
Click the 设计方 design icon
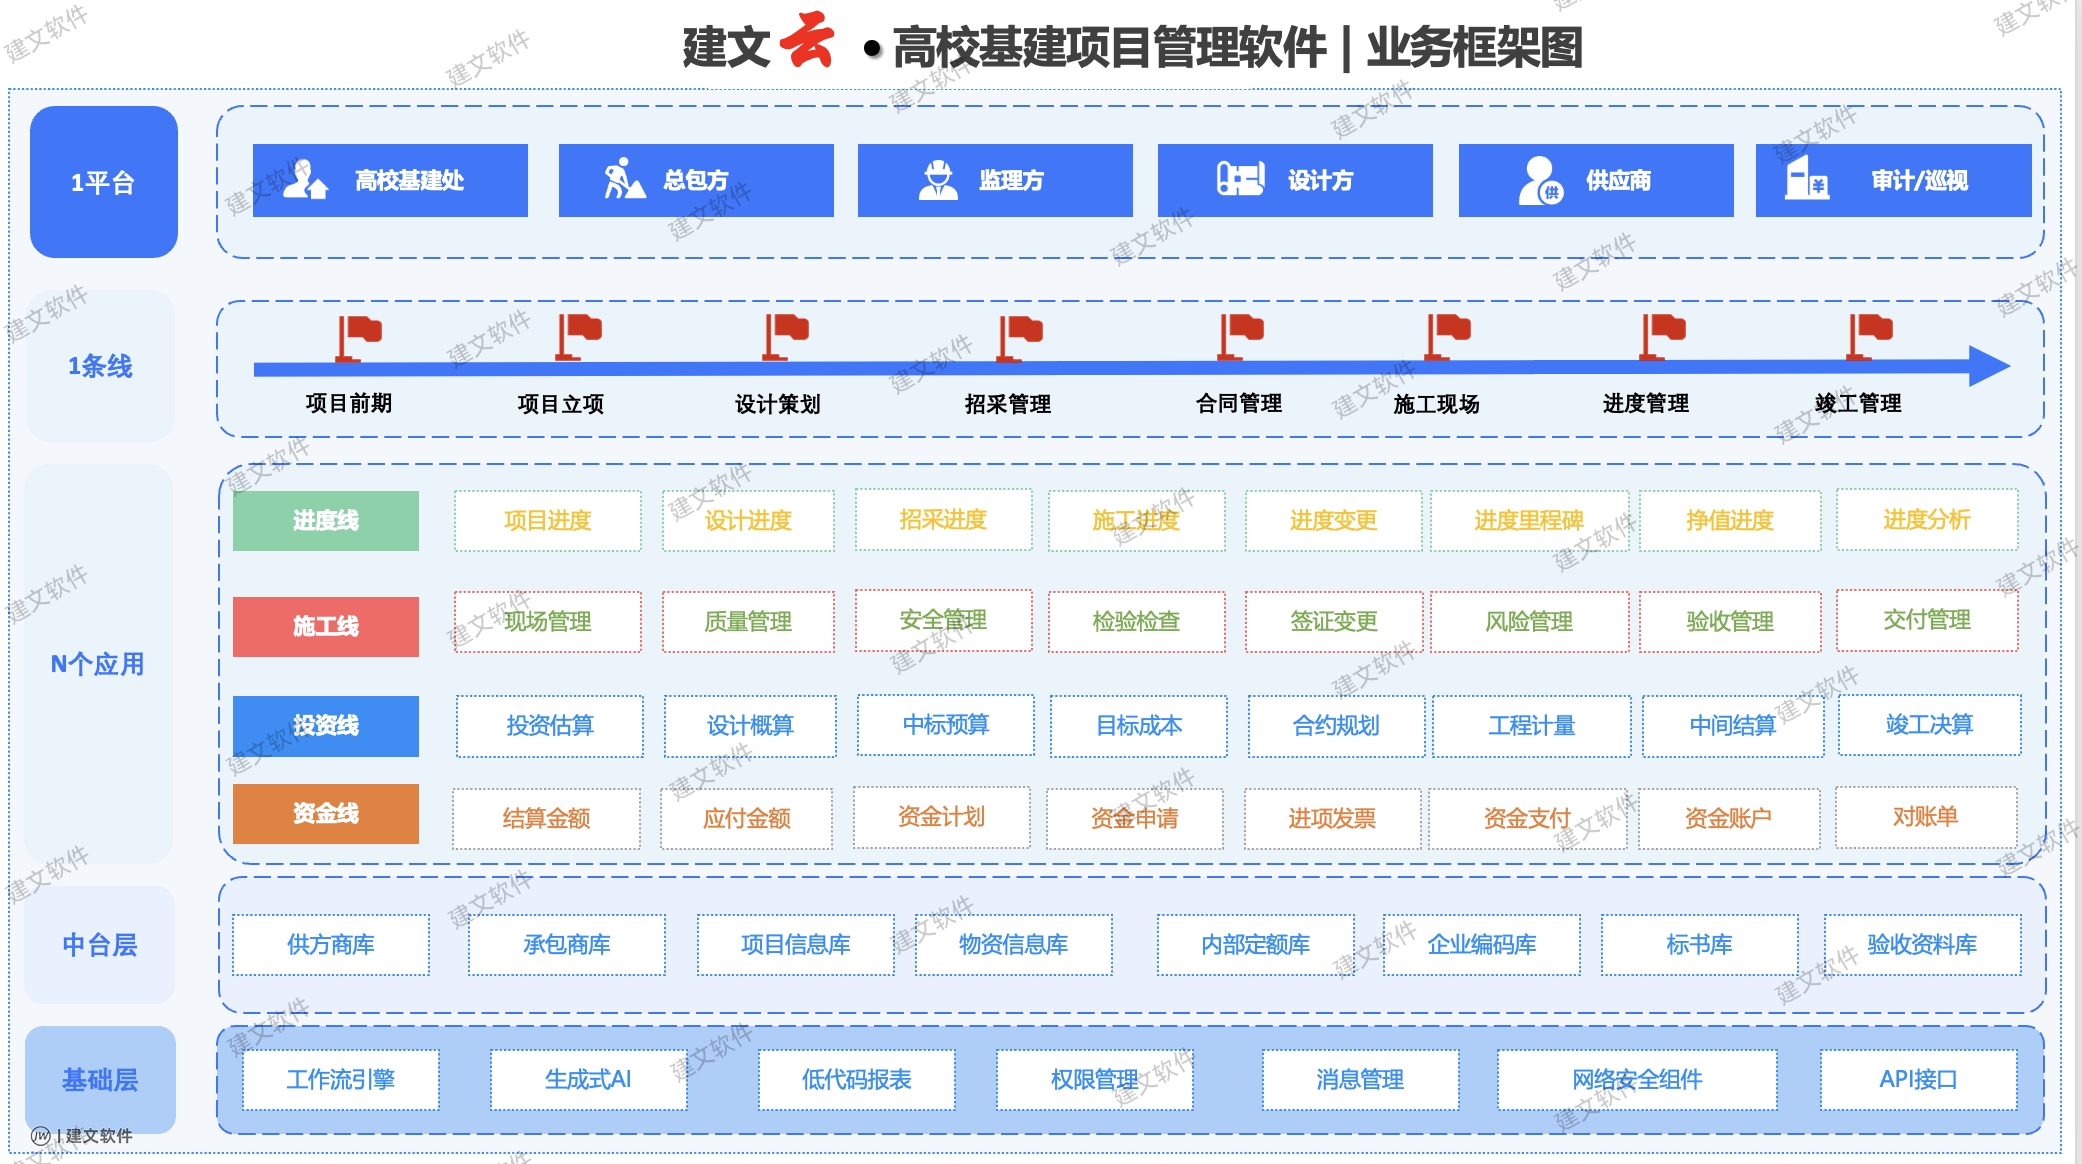1240,180
